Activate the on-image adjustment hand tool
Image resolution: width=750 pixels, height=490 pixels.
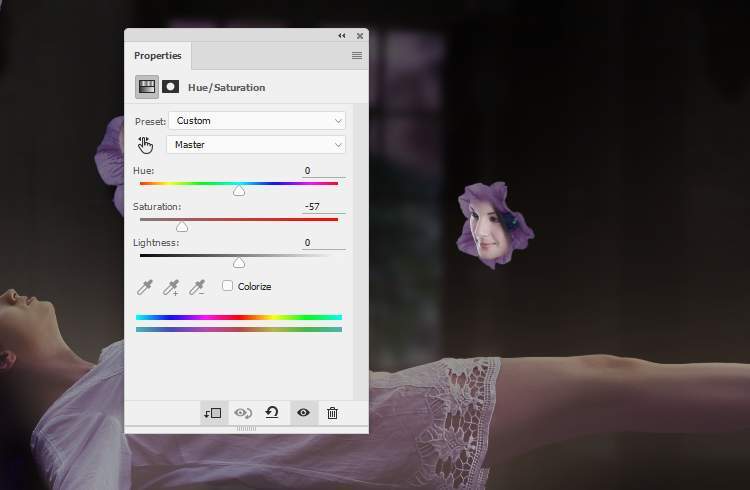[145, 145]
